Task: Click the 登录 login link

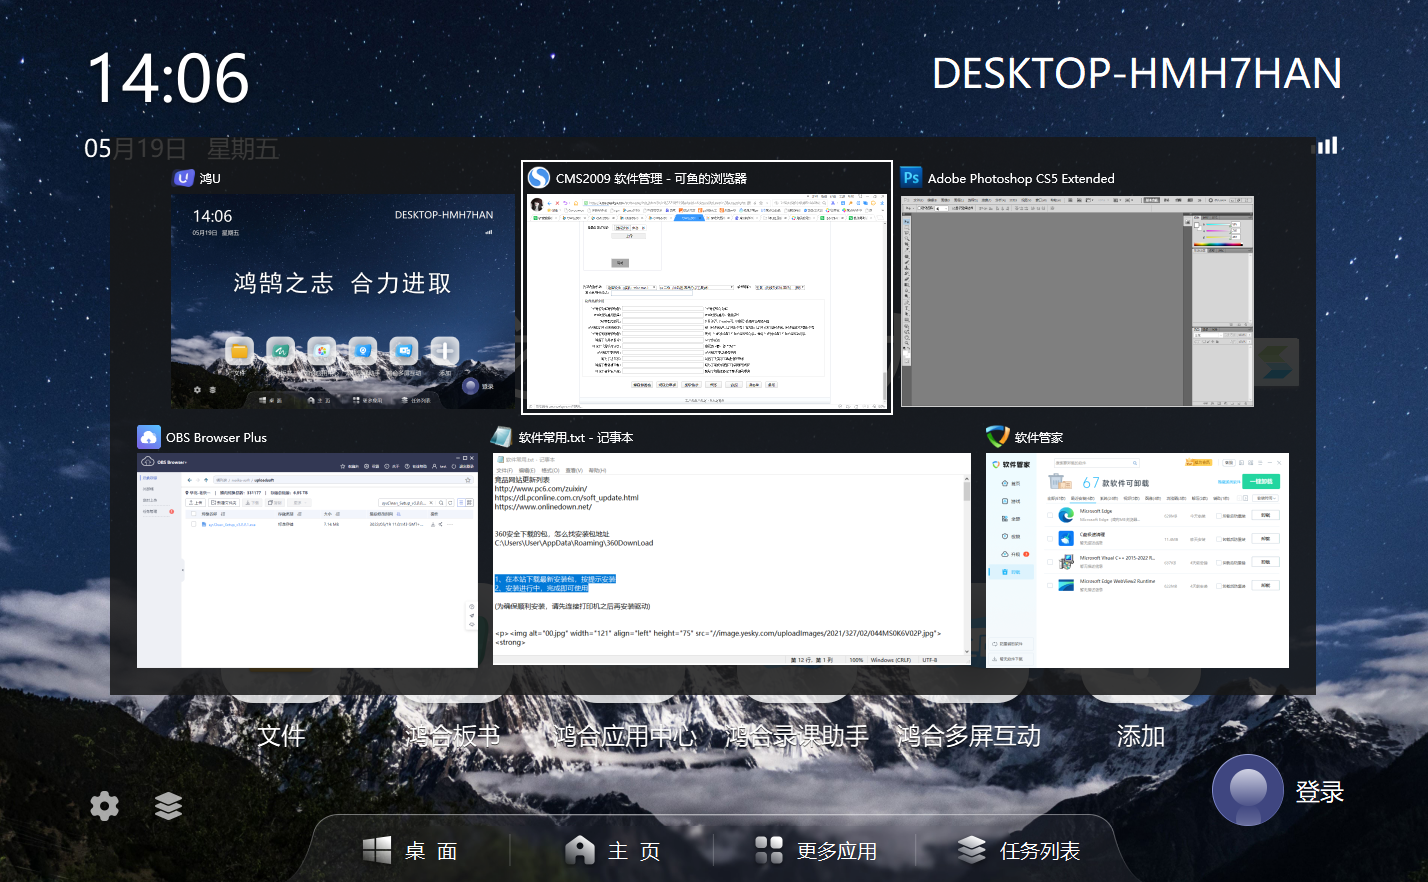Action: (x=1319, y=792)
